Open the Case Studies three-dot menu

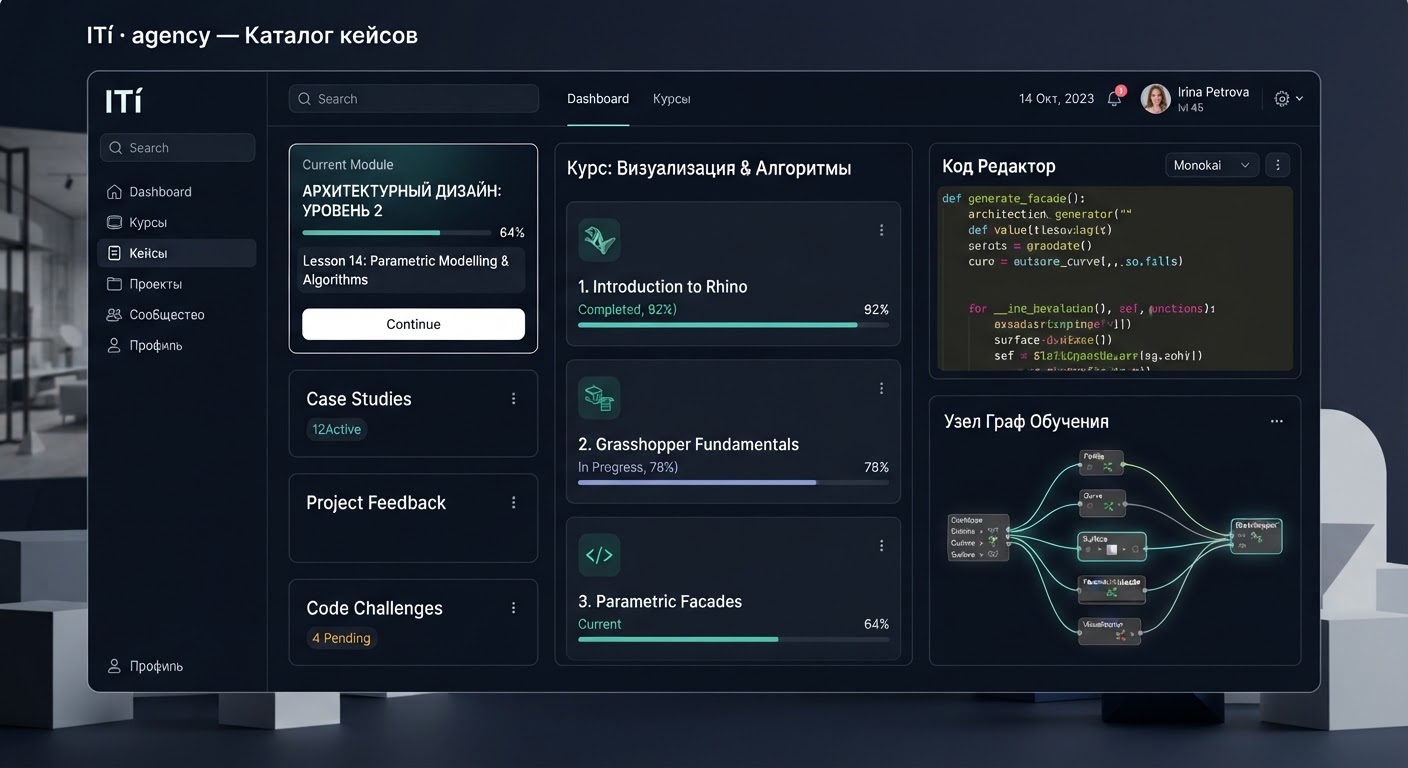[x=514, y=399]
